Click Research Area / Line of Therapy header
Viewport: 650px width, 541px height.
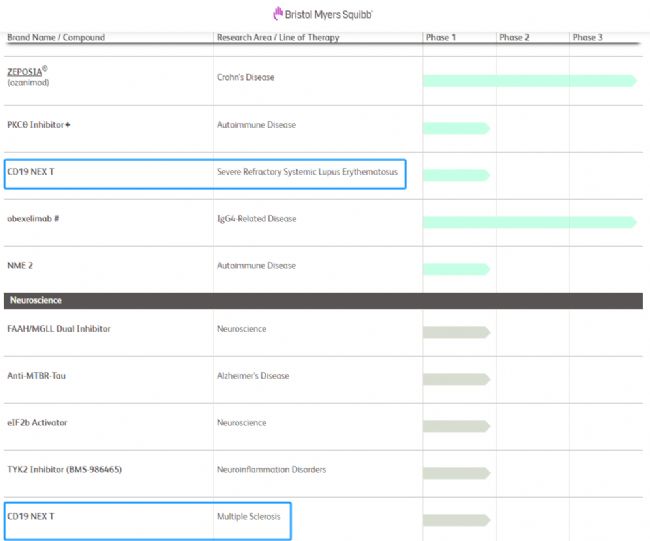click(x=278, y=37)
